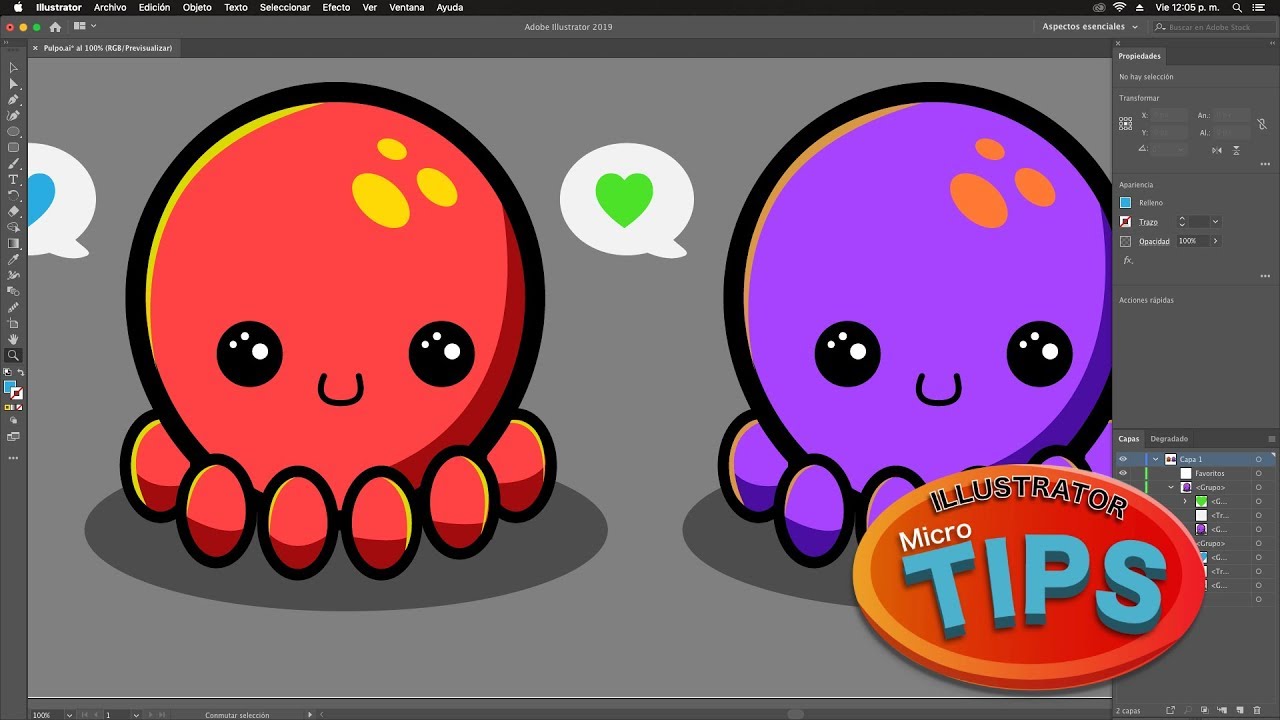The height and width of the screenshot is (720, 1280).
Task: Expand the green heart sublayer group
Action: (x=1185, y=501)
